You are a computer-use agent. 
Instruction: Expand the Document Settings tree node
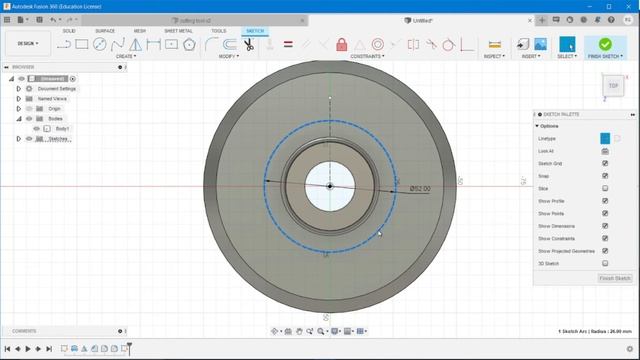coord(18,89)
